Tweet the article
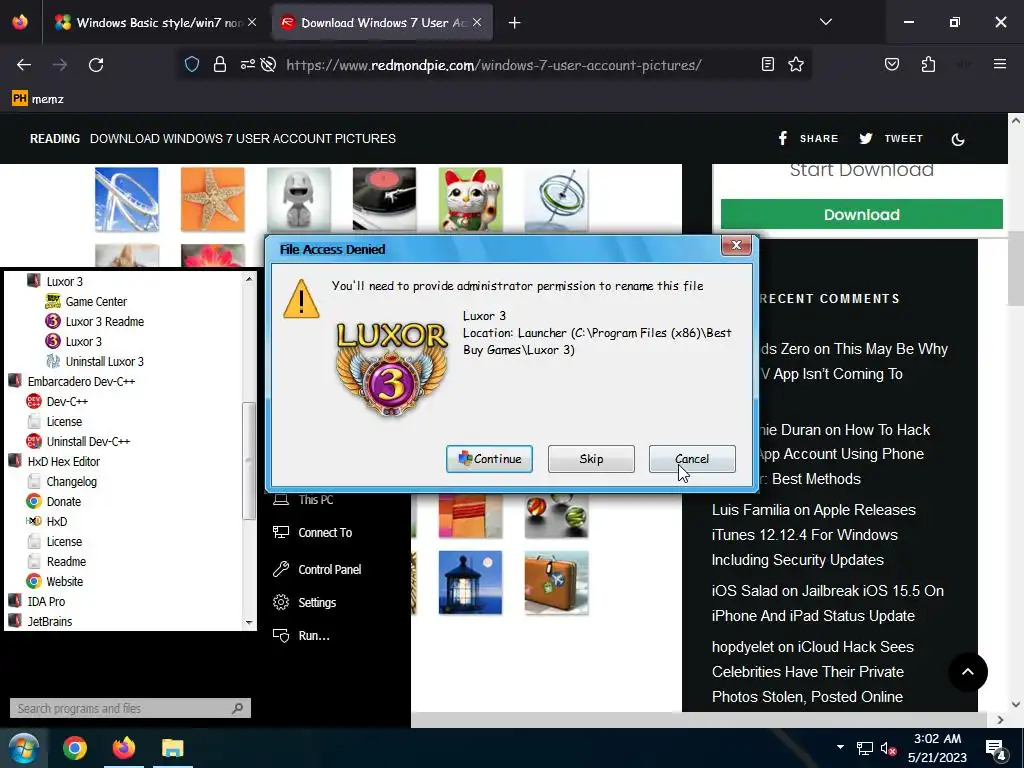 pos(891,138)
